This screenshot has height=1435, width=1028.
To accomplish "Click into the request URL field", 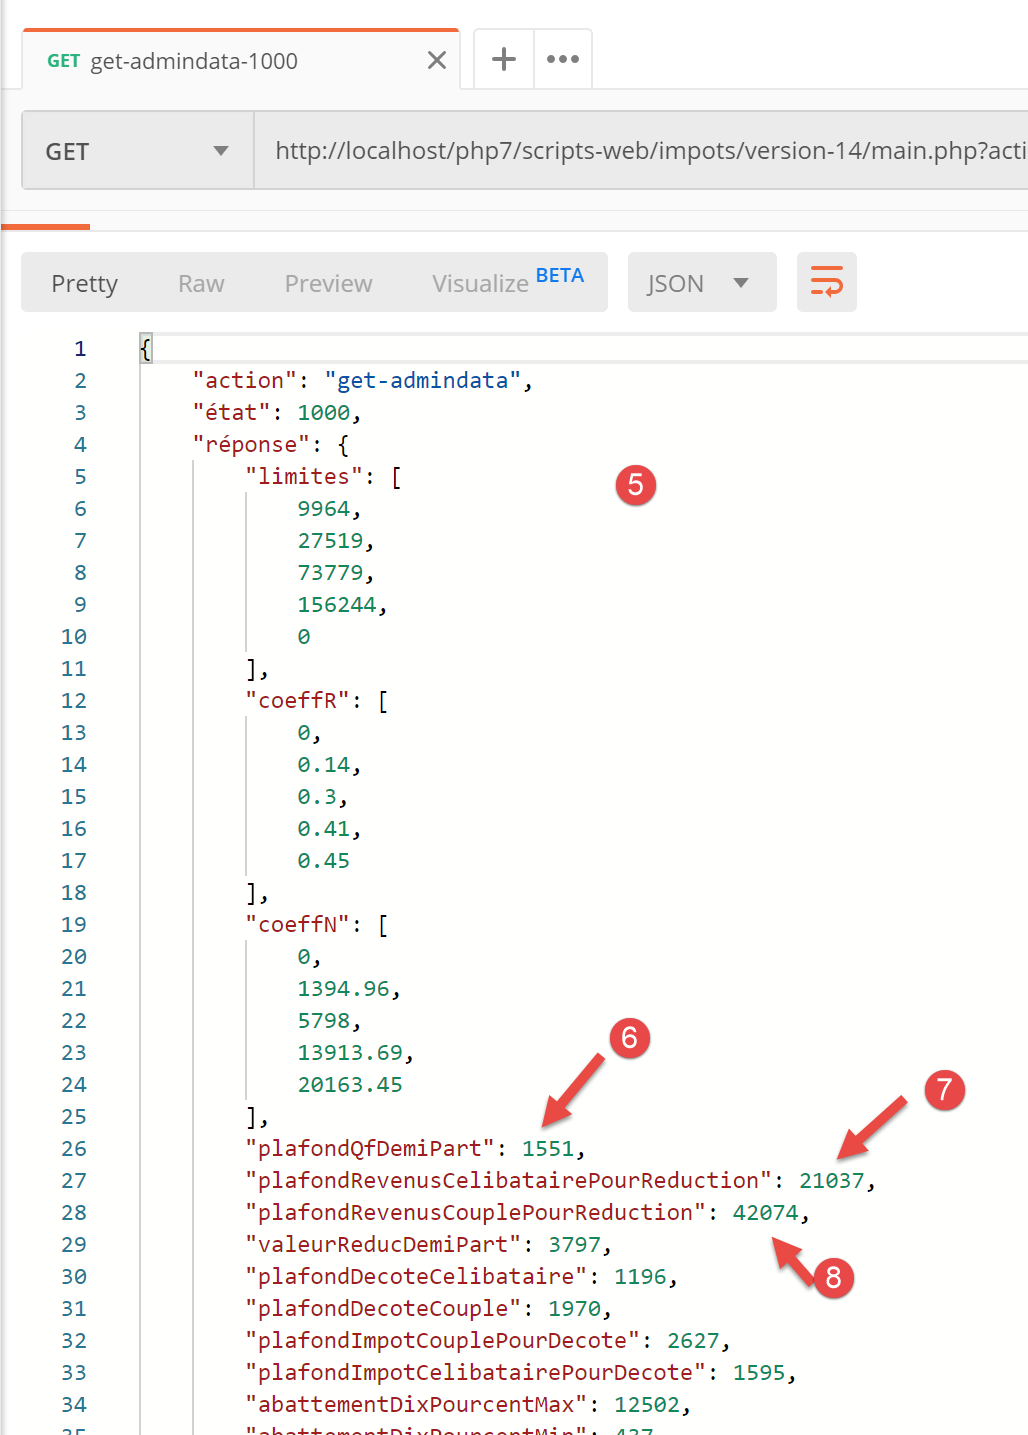I will pyautogui.click(x=640, y=151).
